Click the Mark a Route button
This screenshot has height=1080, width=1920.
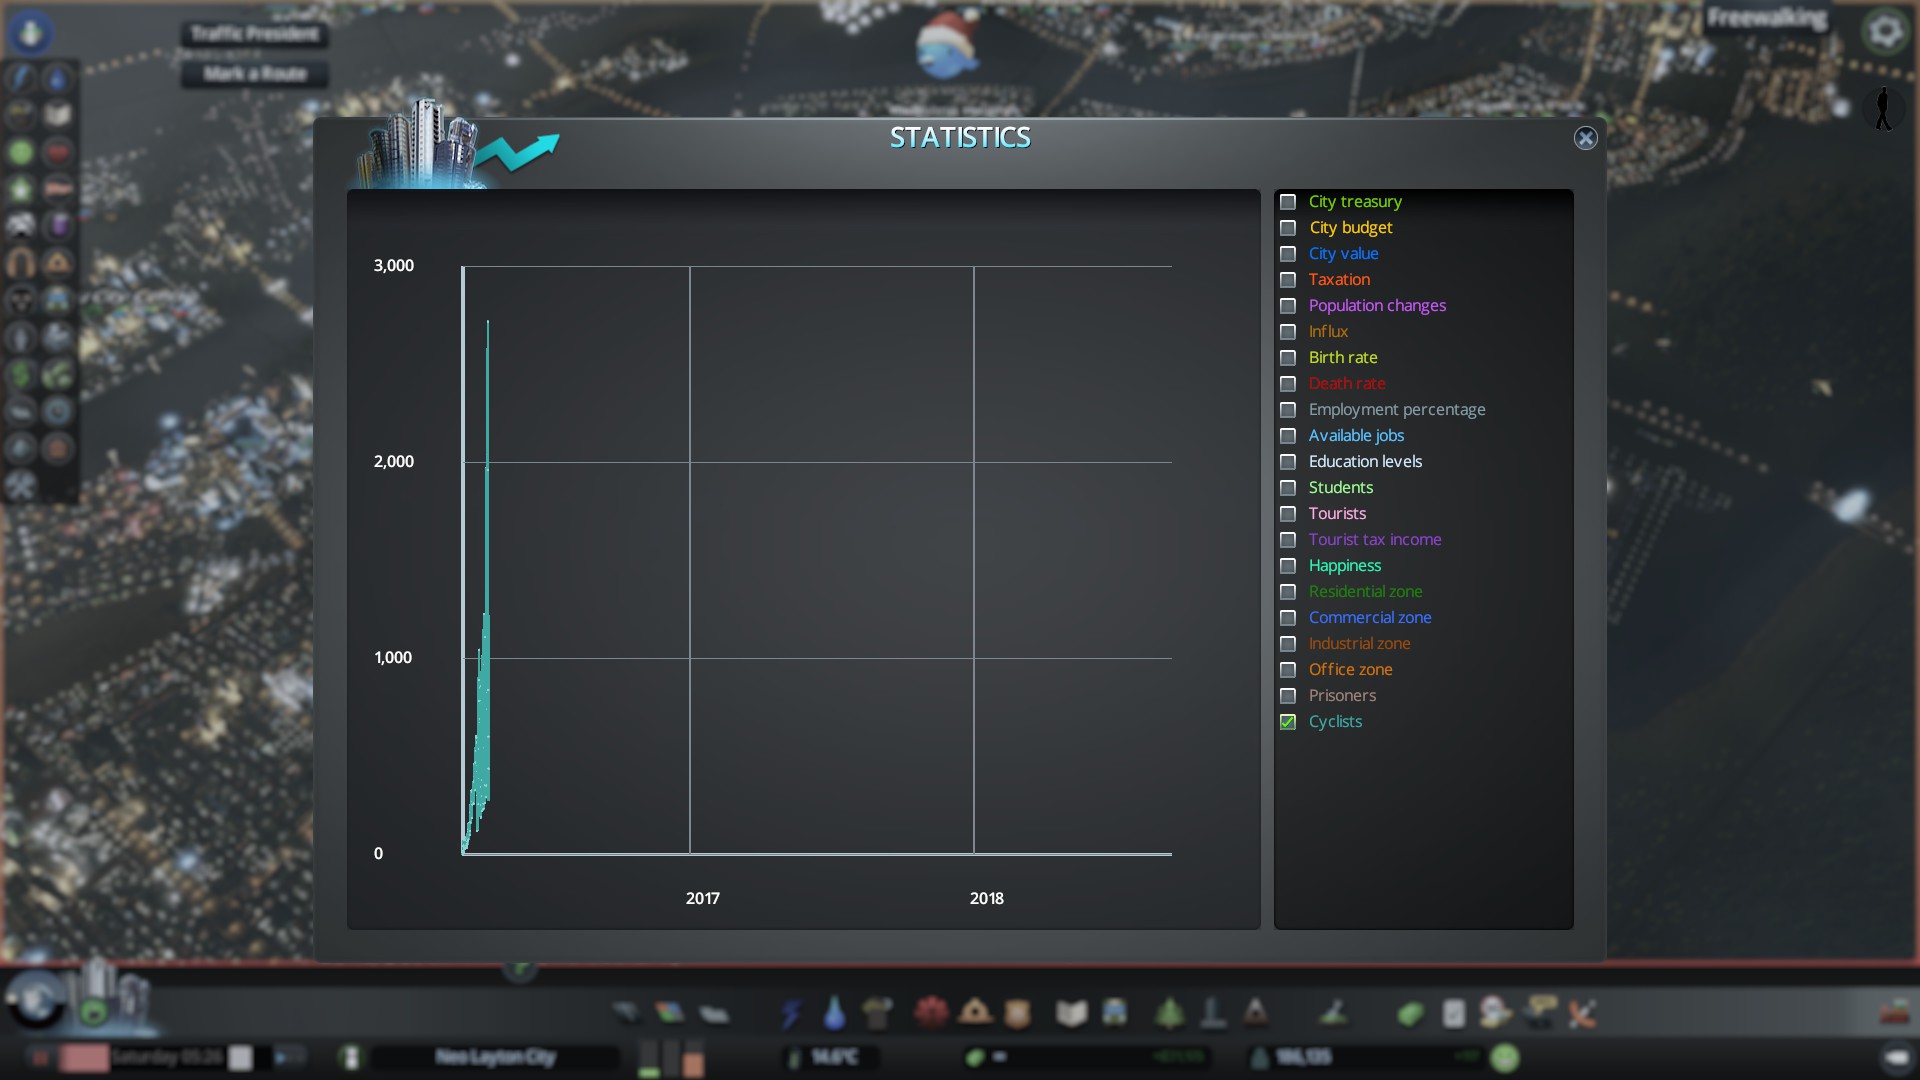pos(254,74)
